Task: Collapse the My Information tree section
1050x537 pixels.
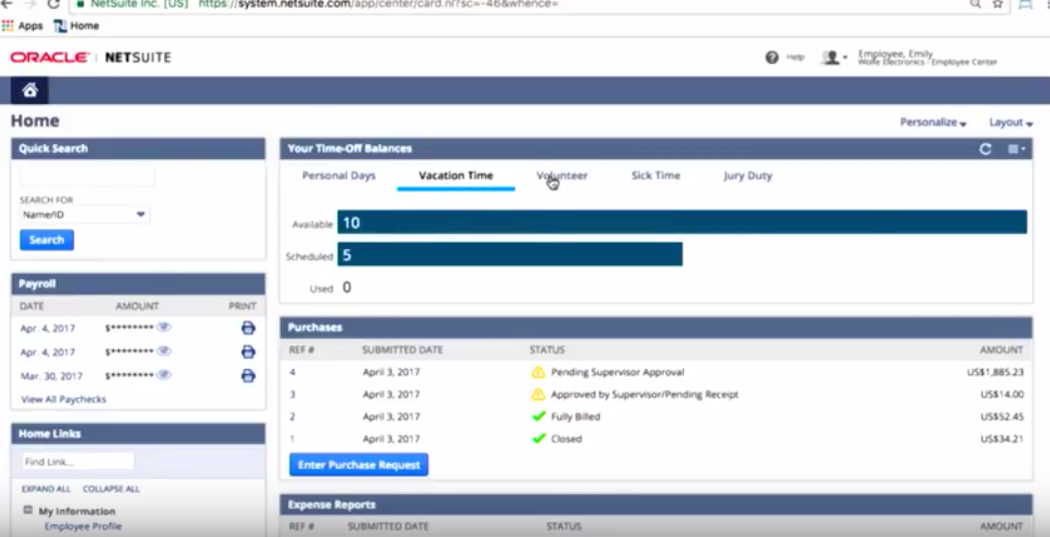Action: (x=28, y=510)
